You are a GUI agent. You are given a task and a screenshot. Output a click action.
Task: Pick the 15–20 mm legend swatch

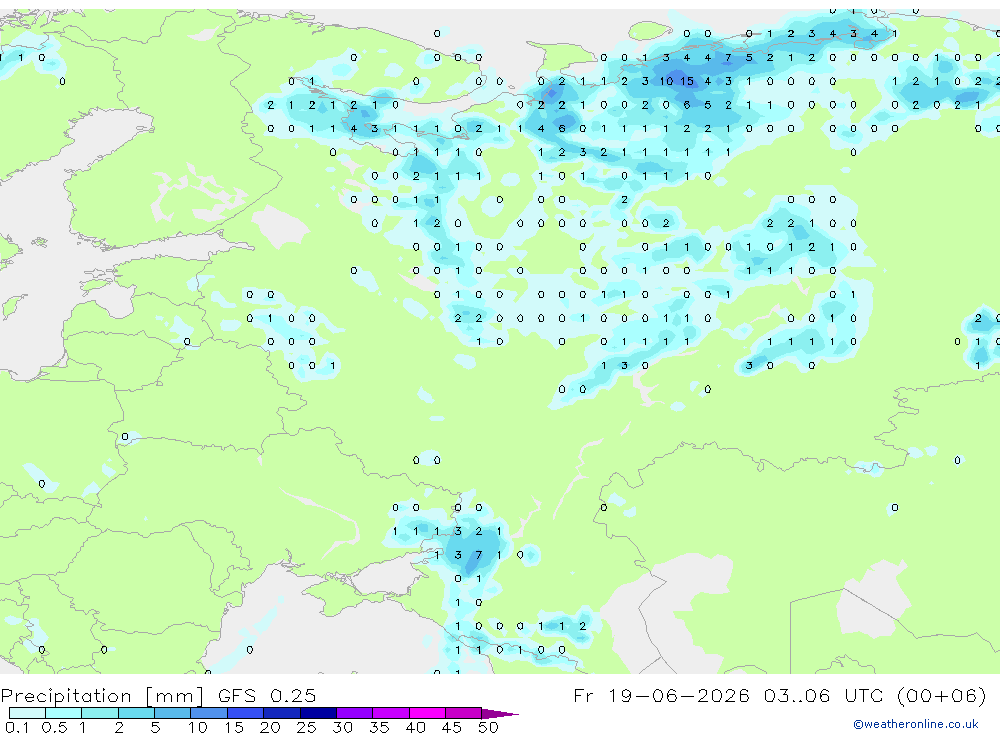point(246,713)
